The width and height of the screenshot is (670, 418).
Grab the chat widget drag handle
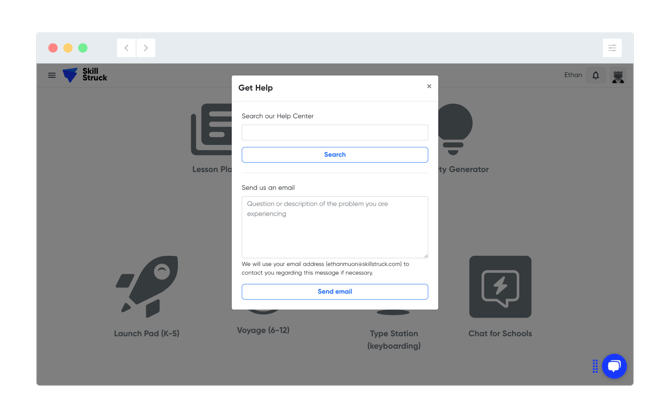pos(595,366)
